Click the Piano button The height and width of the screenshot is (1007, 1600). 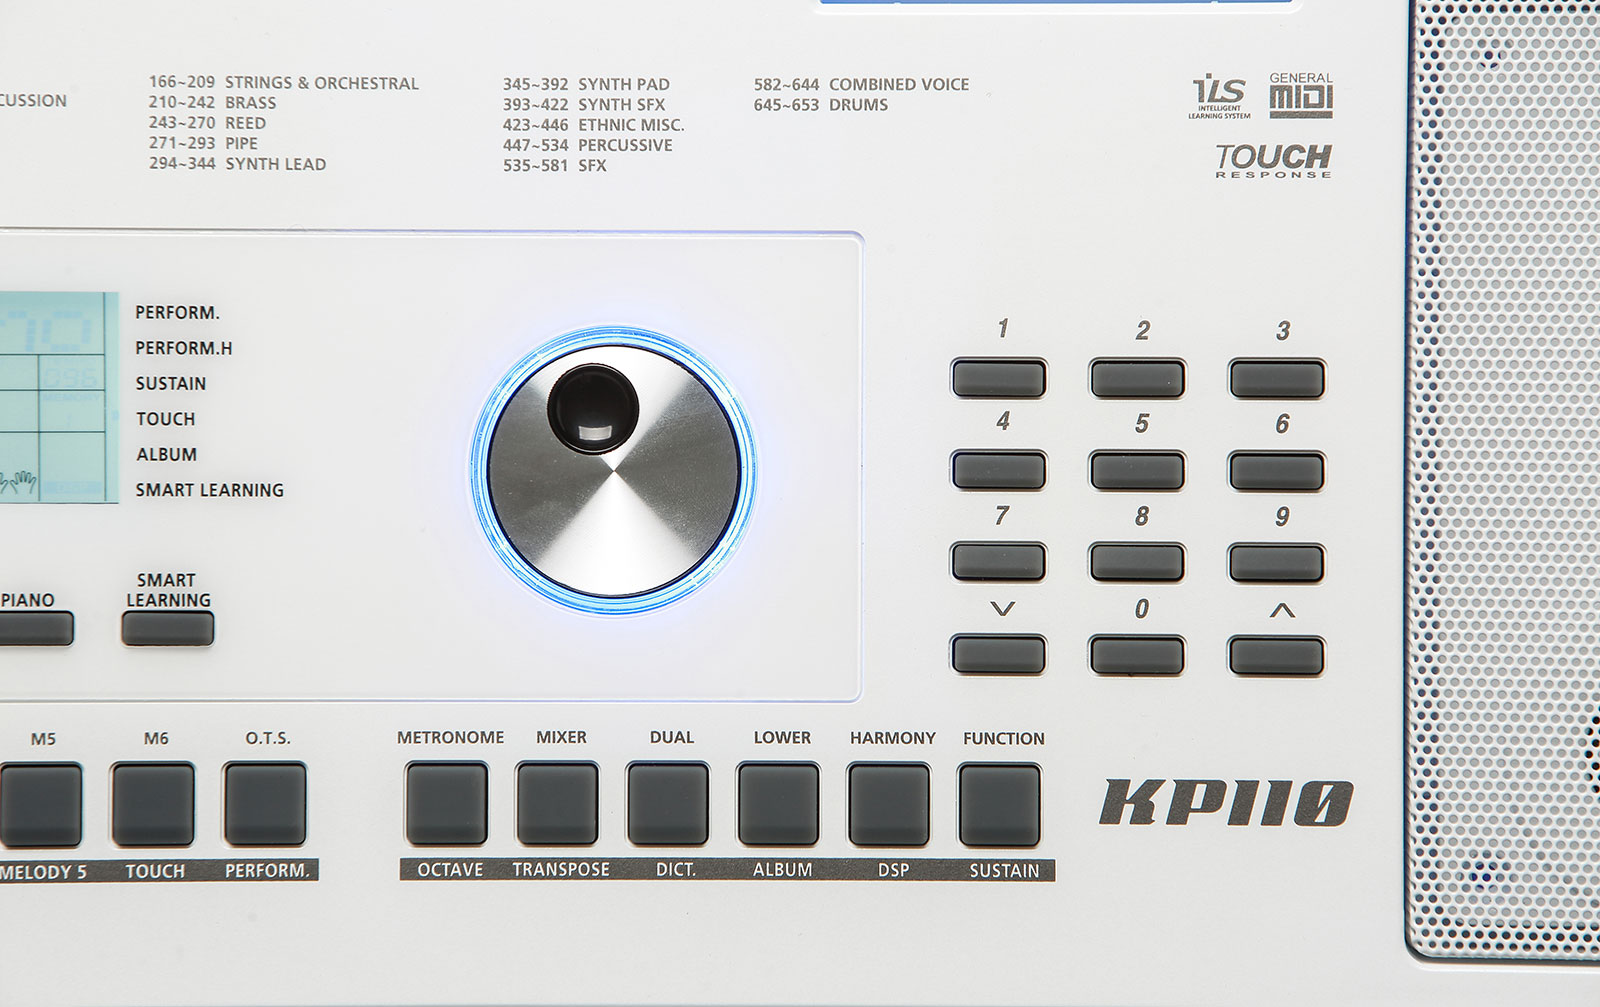tap(36, 628)
